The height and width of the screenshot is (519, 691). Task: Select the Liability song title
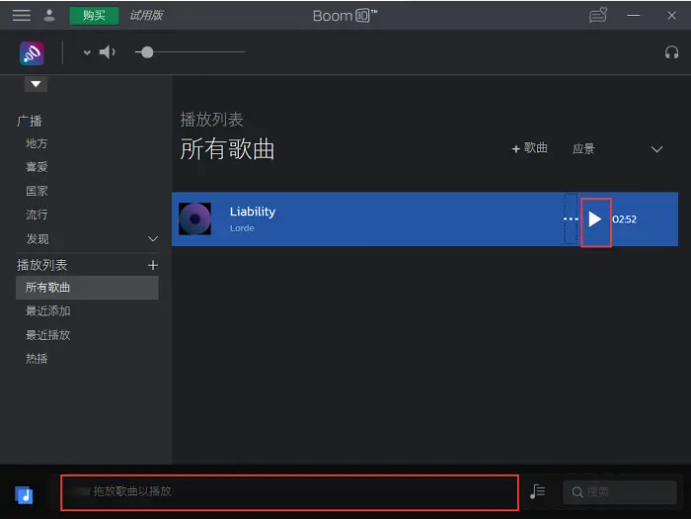(x=253, y=212)
